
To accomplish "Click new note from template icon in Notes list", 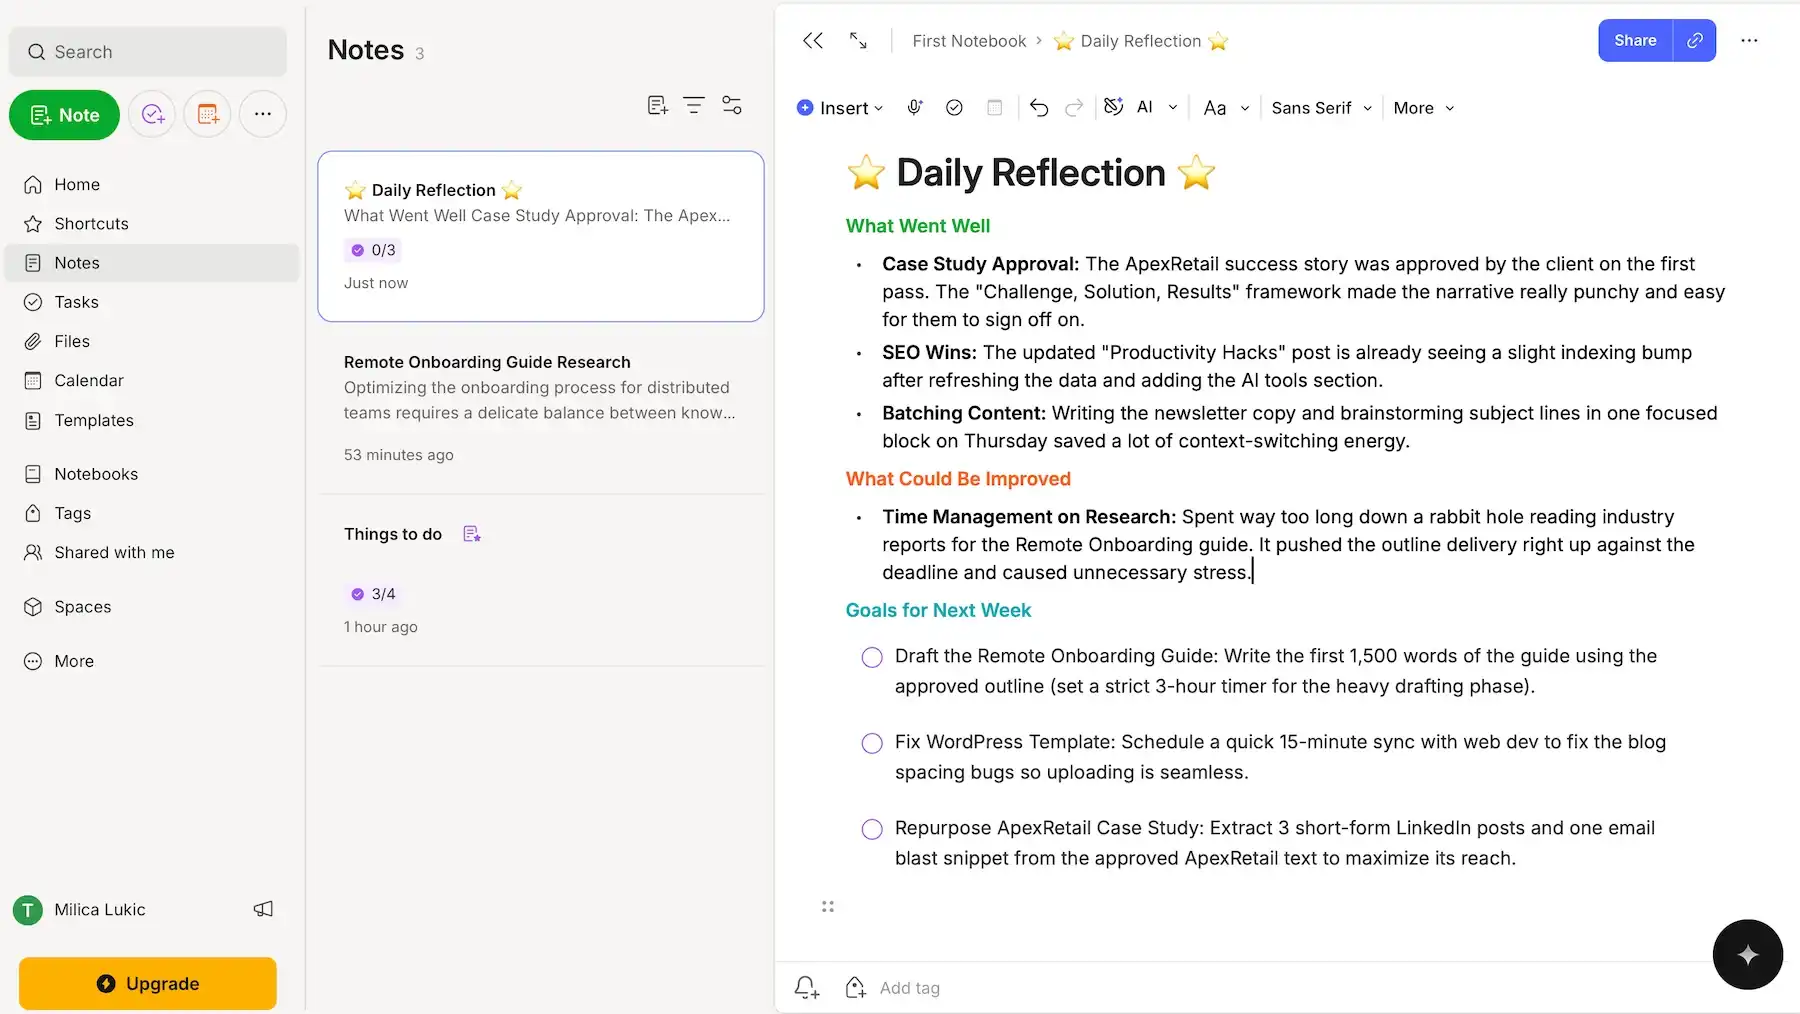I will [657, 105].
